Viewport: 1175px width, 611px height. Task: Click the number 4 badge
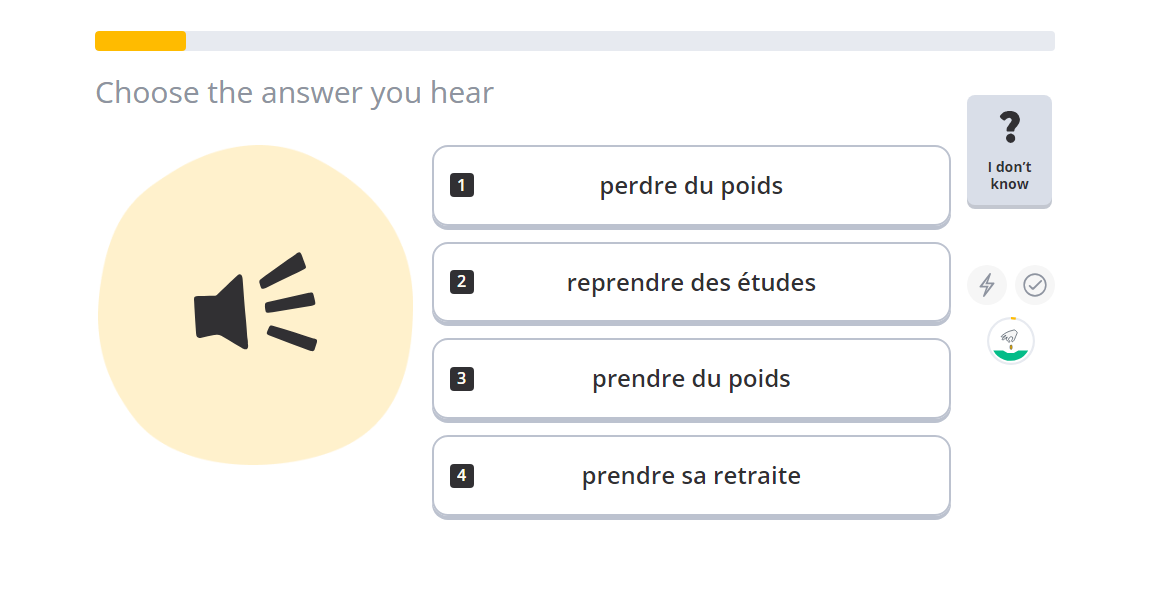click(462, 476)
